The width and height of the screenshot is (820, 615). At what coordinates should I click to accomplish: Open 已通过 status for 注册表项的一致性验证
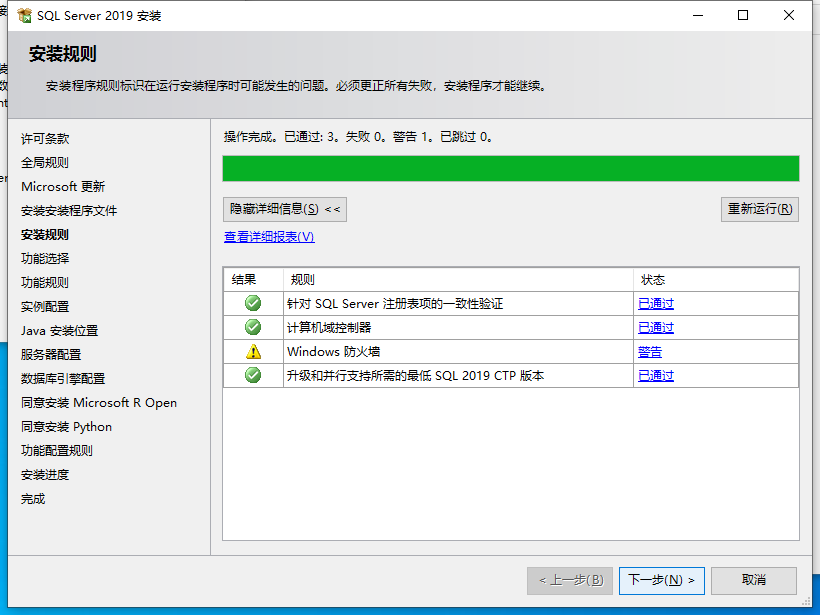pyautogui.click(x=656, y=304)
